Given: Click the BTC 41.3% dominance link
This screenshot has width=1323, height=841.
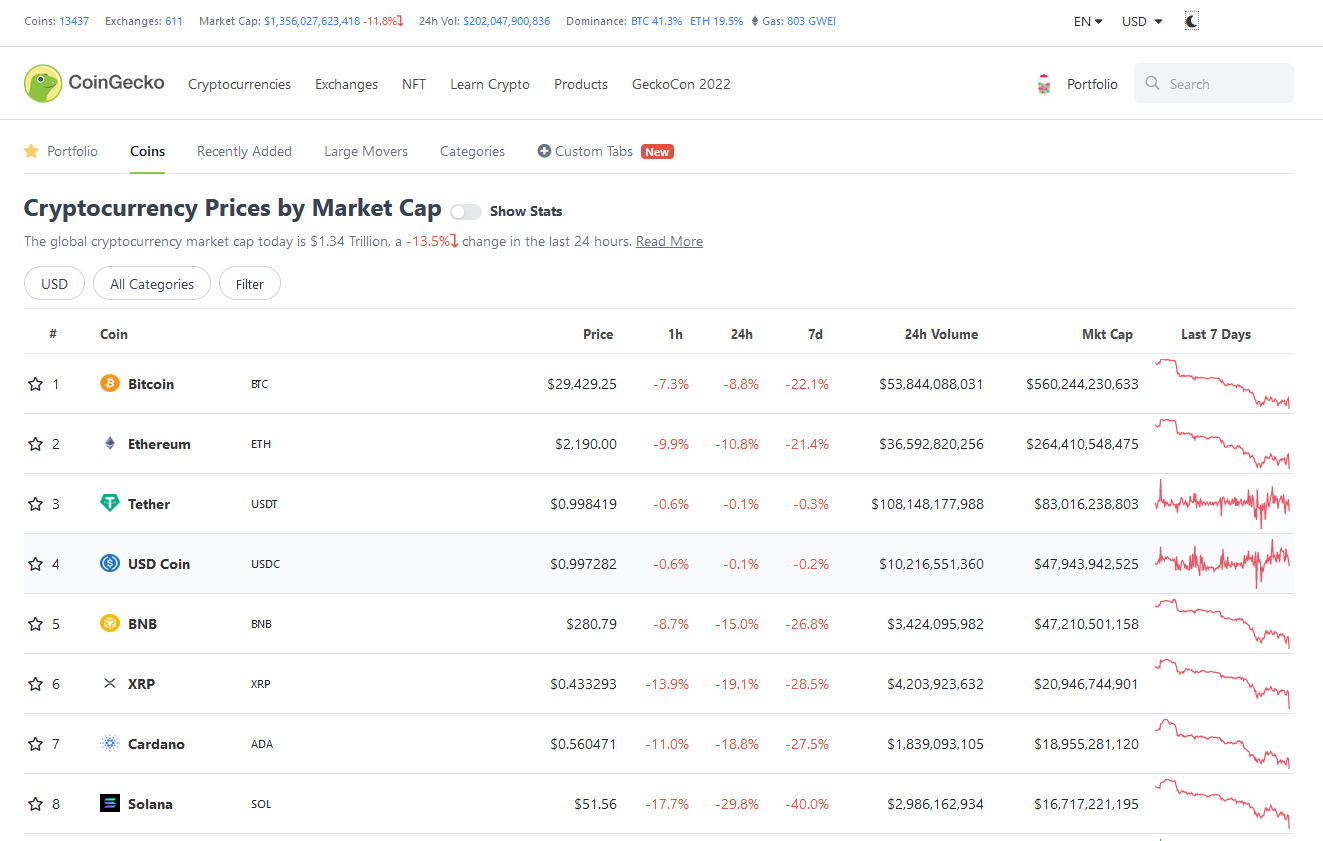Looking at the screenshot, I should (656, 21).
